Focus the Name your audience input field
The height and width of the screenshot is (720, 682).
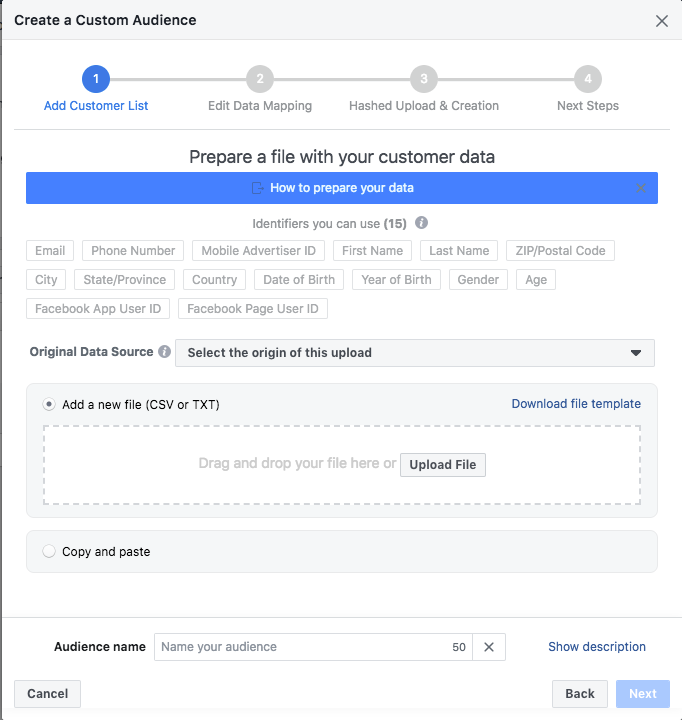pyautogui.click(x=303, y=647)
